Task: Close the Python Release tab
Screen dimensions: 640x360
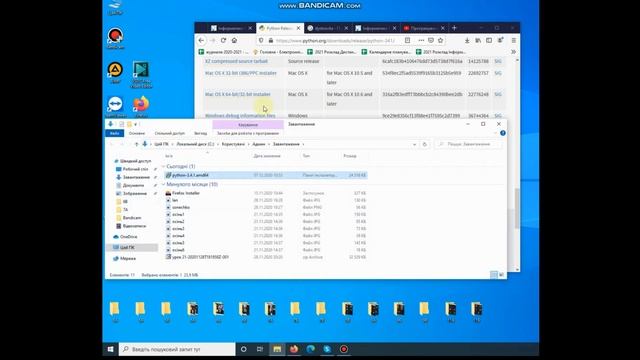Action: [x=298, y=28]
